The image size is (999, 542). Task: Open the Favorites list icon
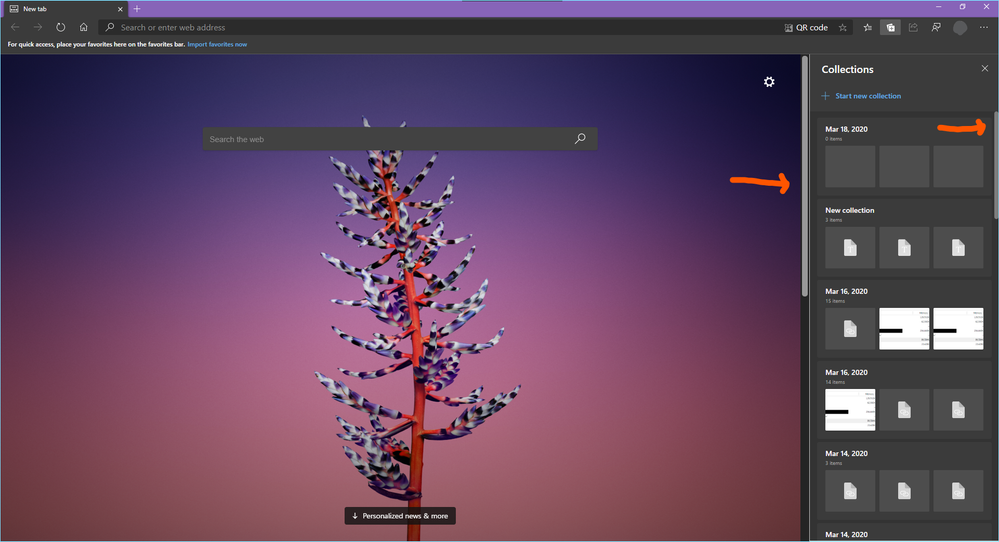coord(867,27)
